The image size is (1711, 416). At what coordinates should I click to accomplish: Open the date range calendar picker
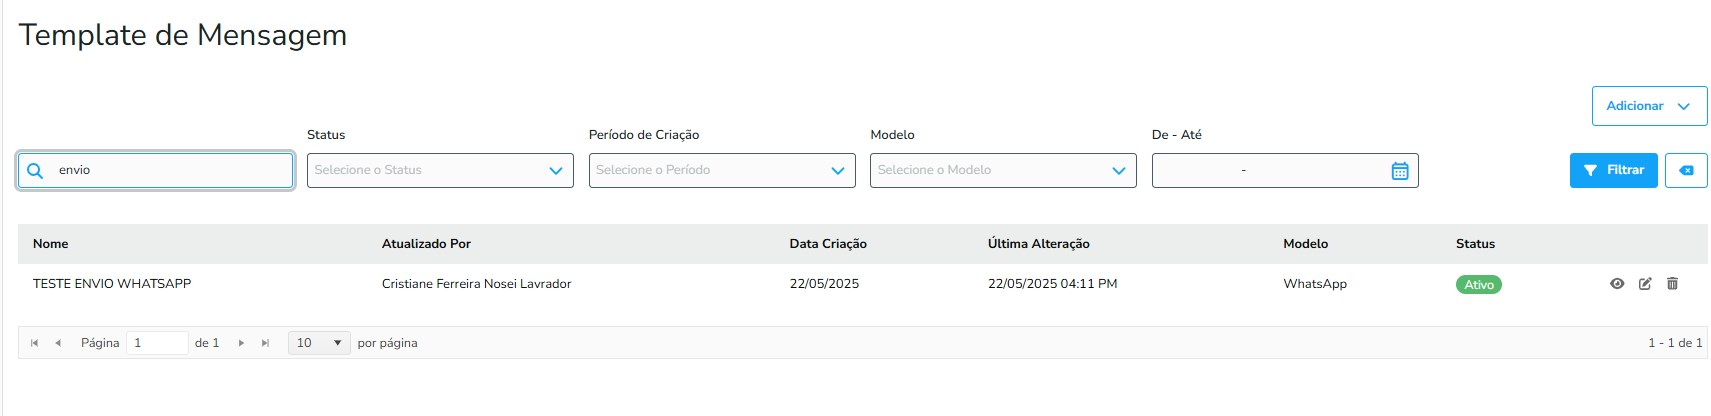pyautogui.click(x=1399, y=171)
